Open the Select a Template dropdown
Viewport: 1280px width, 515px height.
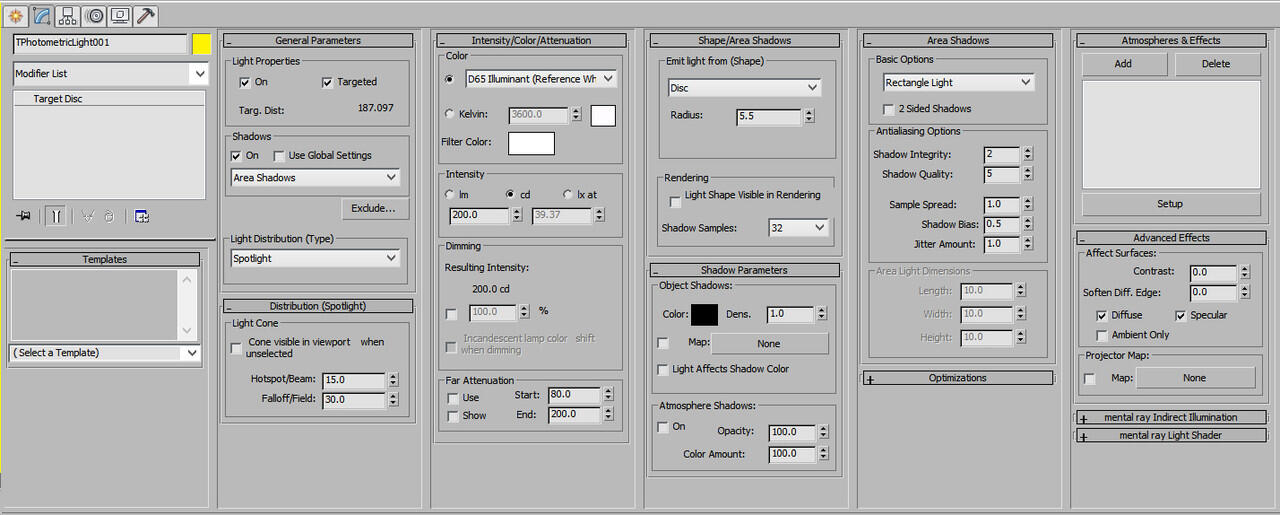(x=105, y=353)
